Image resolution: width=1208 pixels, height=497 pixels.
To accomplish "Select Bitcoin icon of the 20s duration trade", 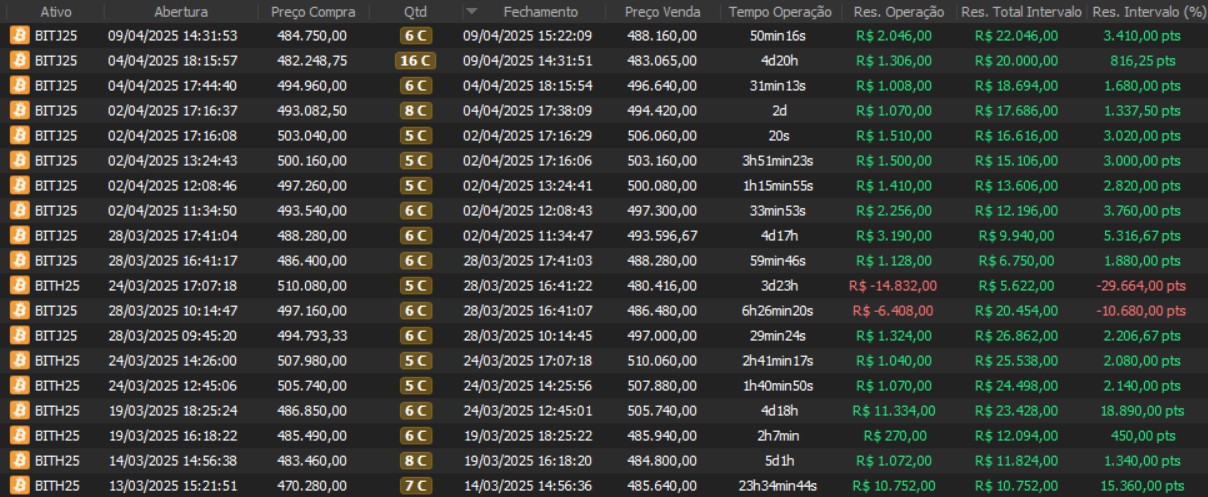I will click(18, 135).
